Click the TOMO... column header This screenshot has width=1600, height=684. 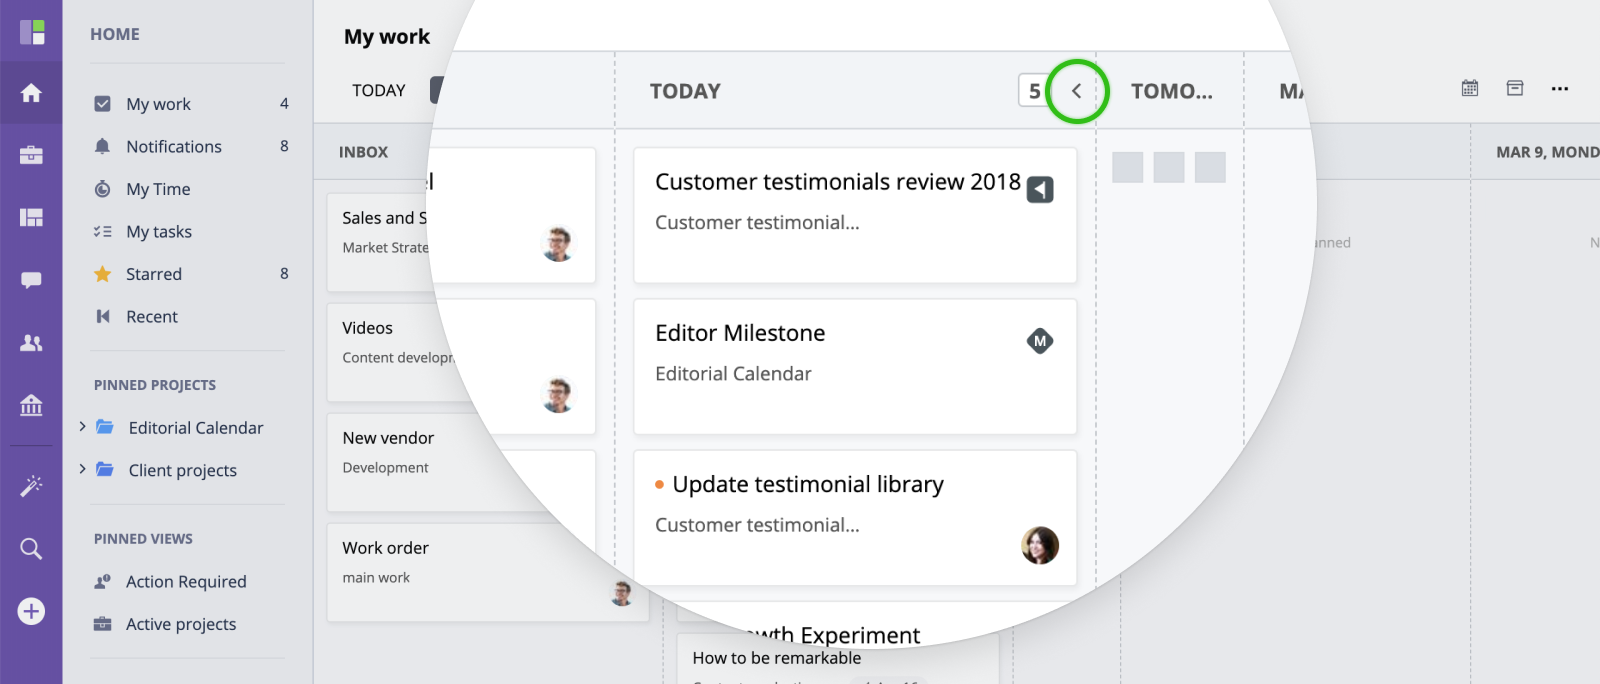(1172, 91)
